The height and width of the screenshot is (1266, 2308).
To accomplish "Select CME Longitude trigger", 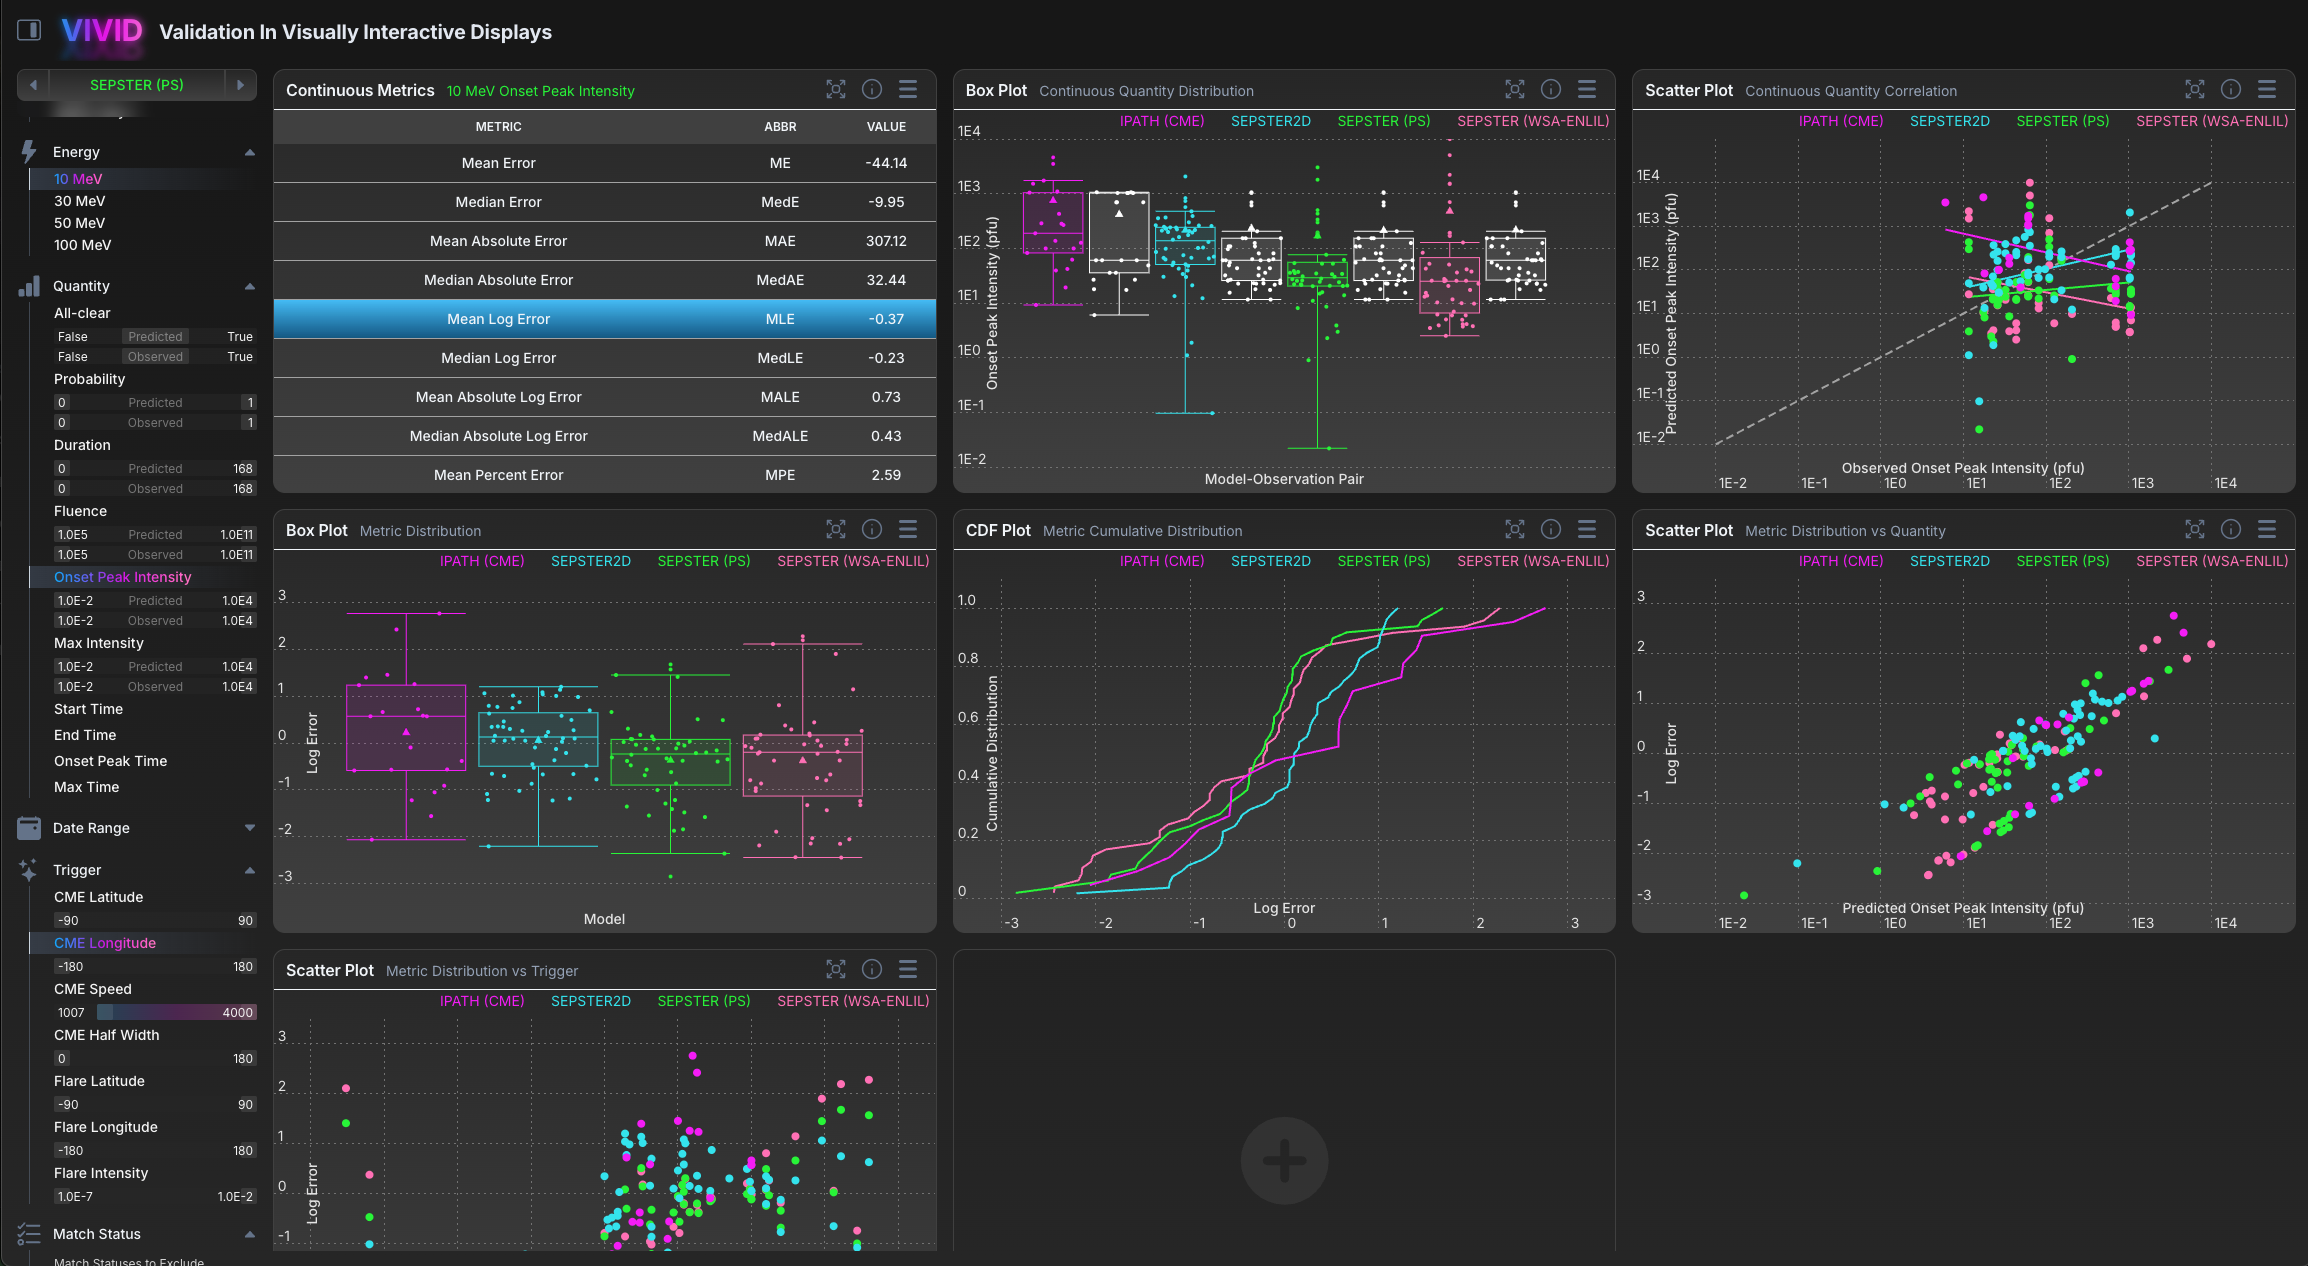I will (104, 943).
